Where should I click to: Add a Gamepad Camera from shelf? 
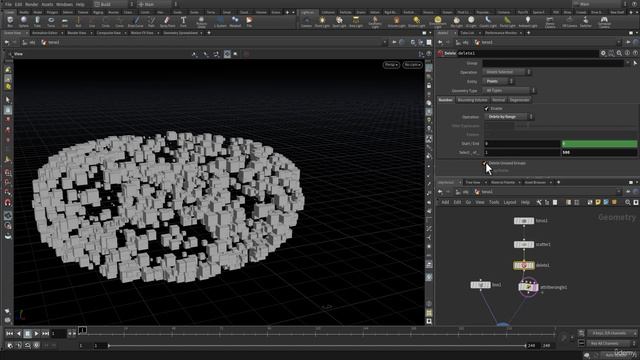pyautogui.click(x=604, y=22)
